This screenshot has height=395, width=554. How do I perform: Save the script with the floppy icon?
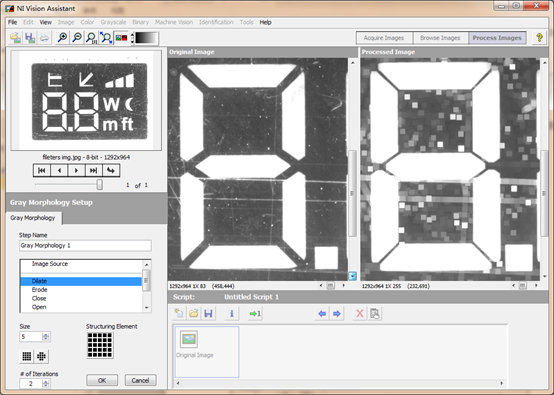click(208, 313)
